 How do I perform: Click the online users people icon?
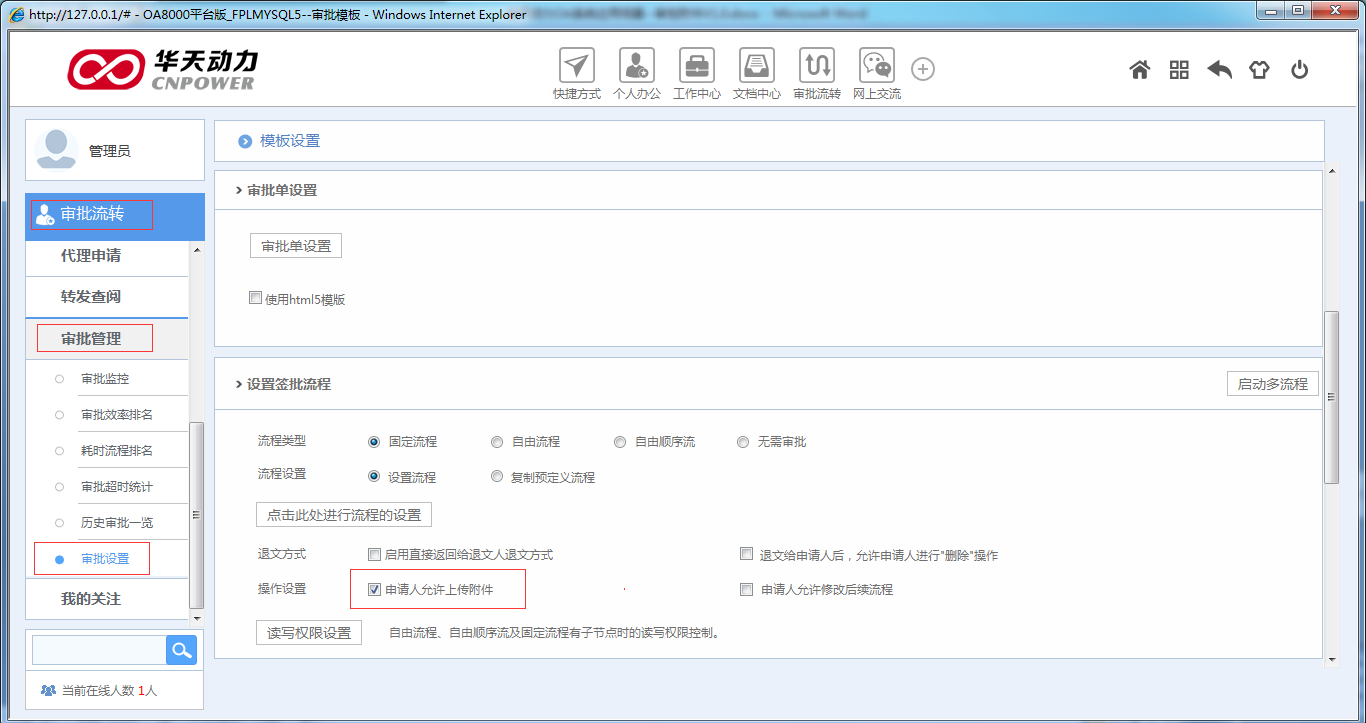[48, 690]
